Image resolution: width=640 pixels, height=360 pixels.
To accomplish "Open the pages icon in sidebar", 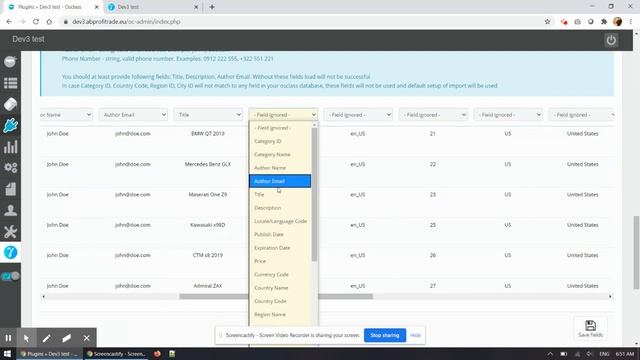I will [x=10, y=189].
